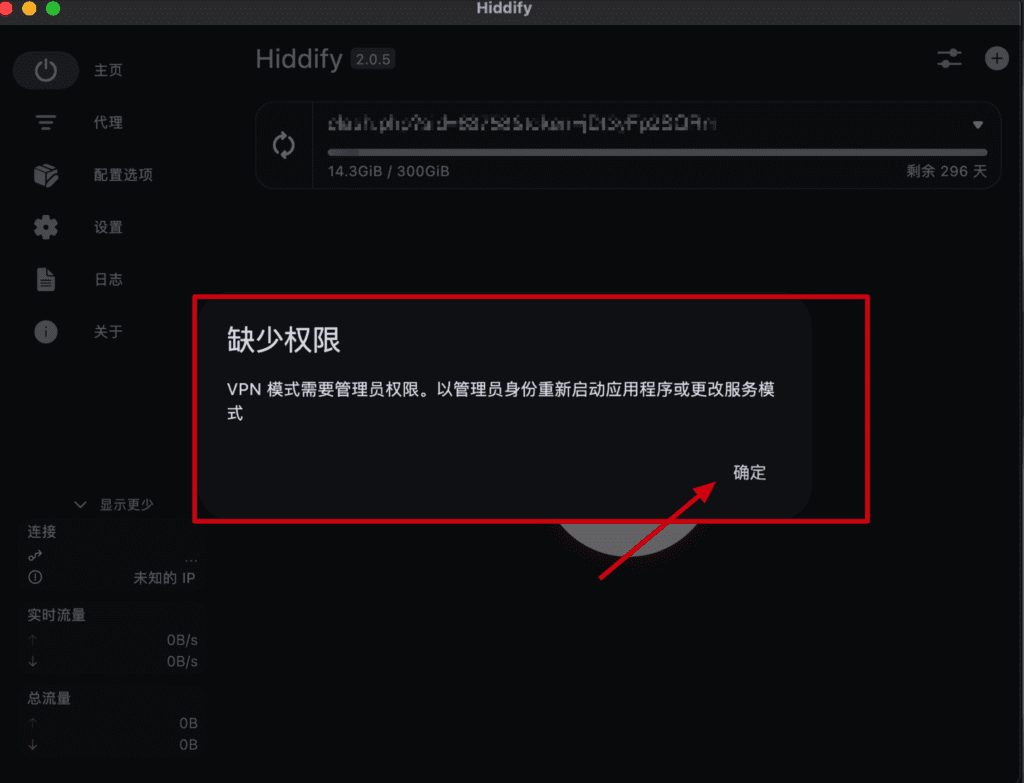Open 设置 gear icon in sidebar
This screenshot has width=1024, height=783.
46,227
